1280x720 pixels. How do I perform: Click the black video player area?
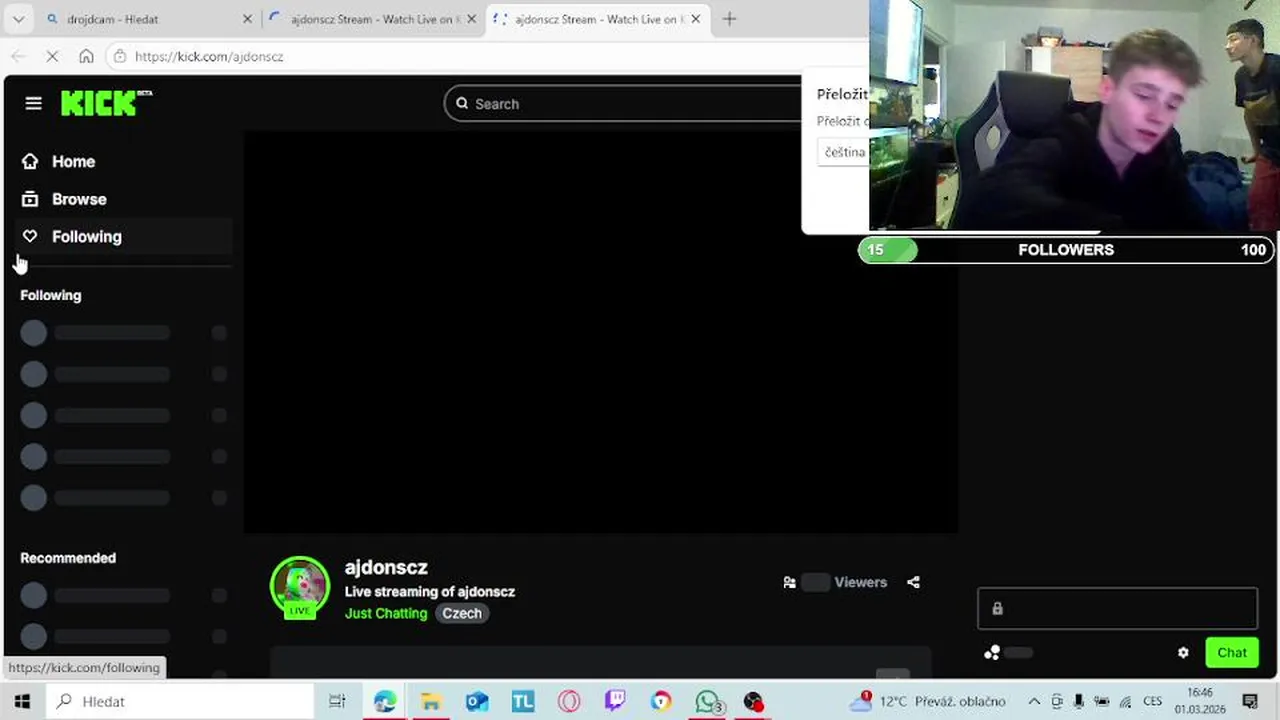(600, 332)
